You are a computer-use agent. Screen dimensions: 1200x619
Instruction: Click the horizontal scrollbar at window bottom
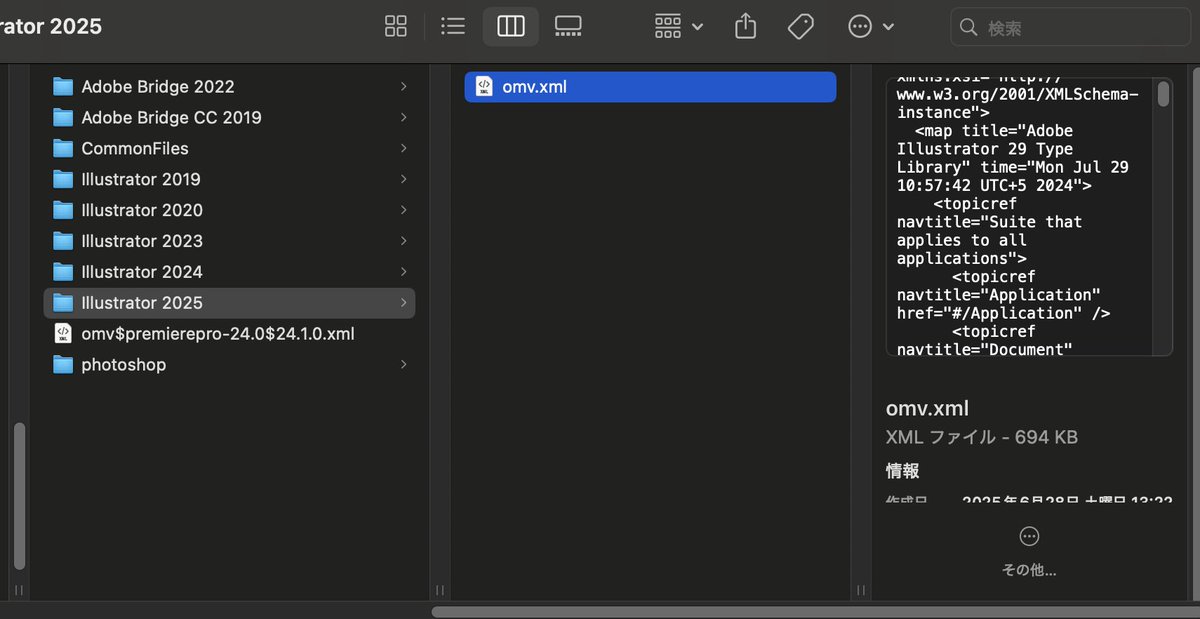[x=815, y=611]
